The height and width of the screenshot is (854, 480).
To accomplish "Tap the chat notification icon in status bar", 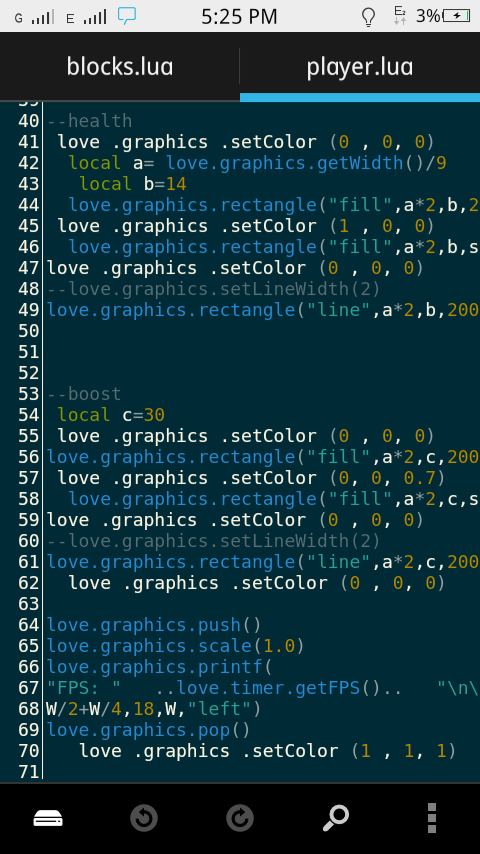I will click(127, 16).
